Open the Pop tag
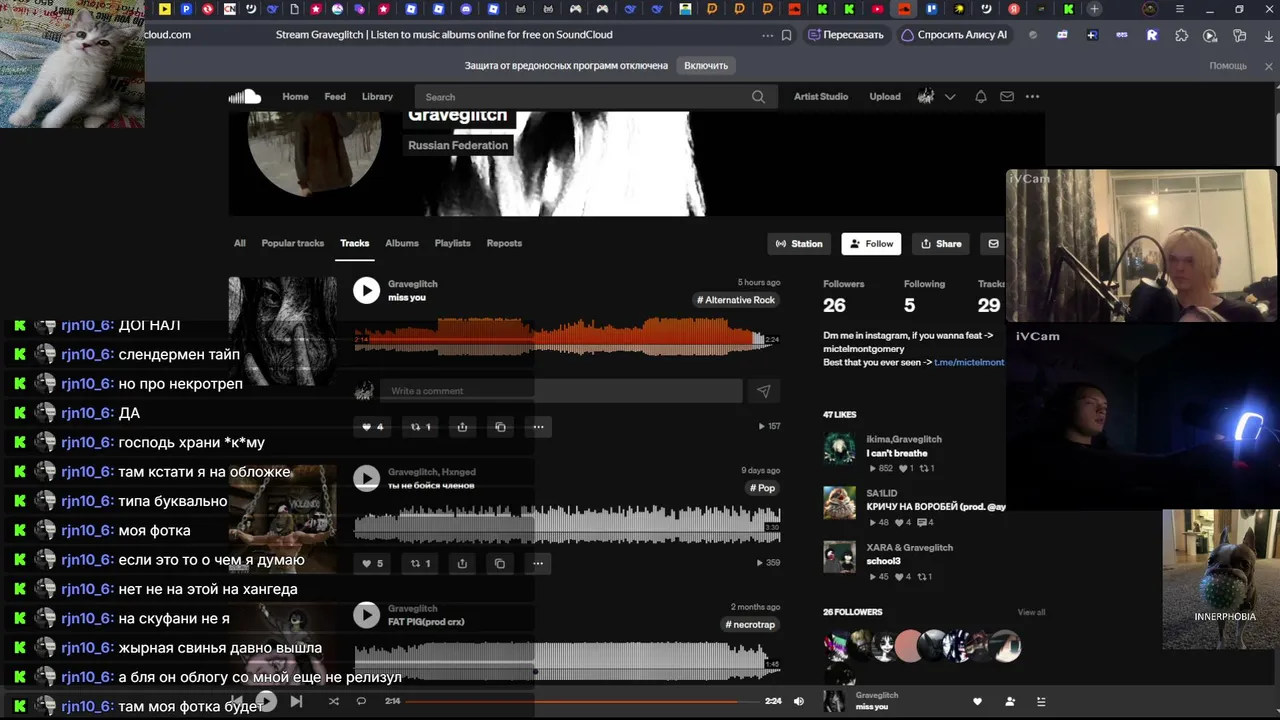Image resolution: width=1280 pixels, height=720 pixels. 763,488
